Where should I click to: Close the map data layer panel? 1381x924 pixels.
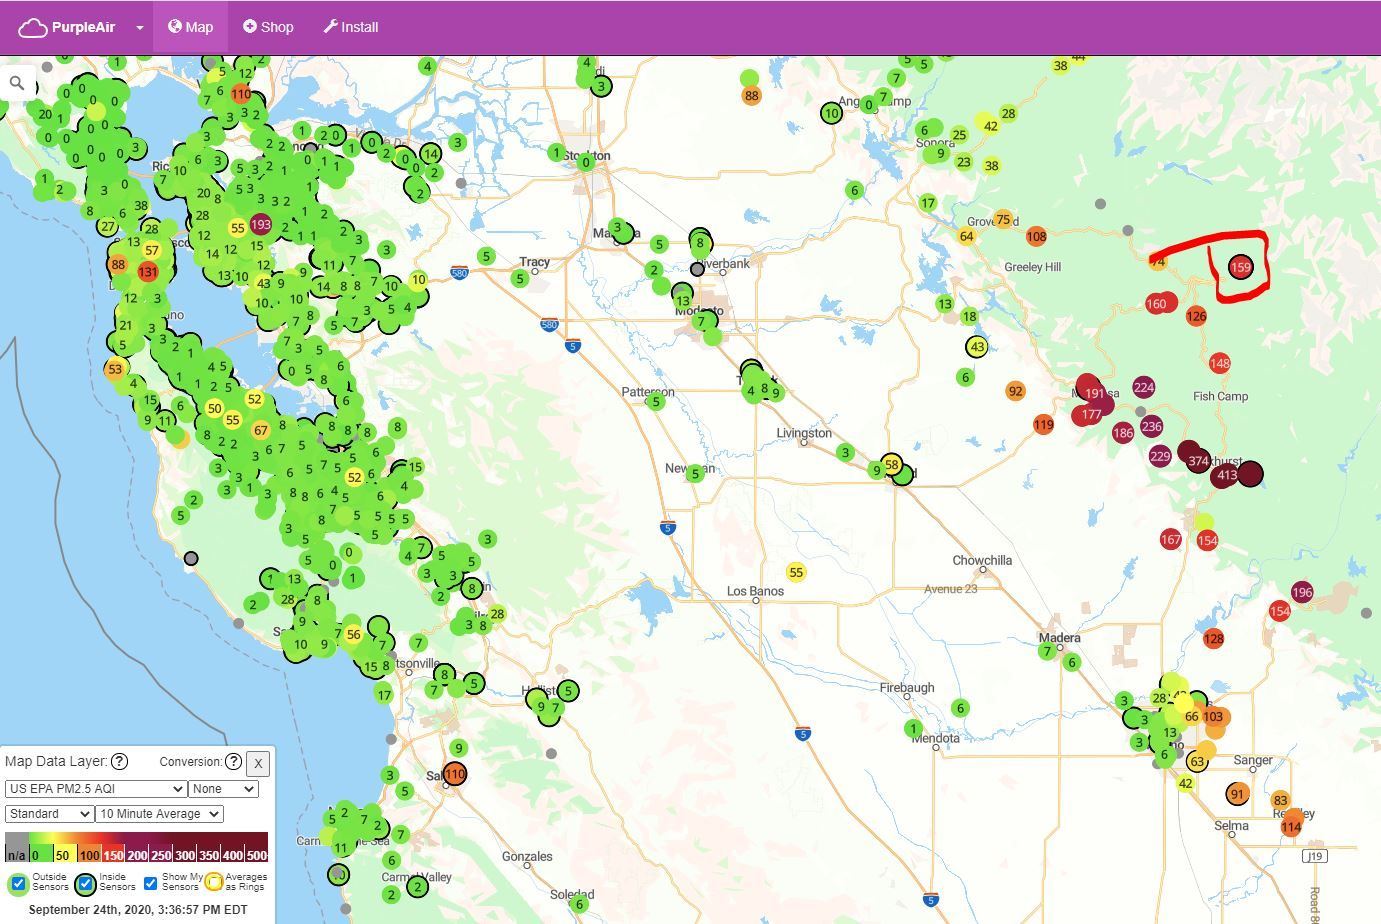[x=258, y=764]
